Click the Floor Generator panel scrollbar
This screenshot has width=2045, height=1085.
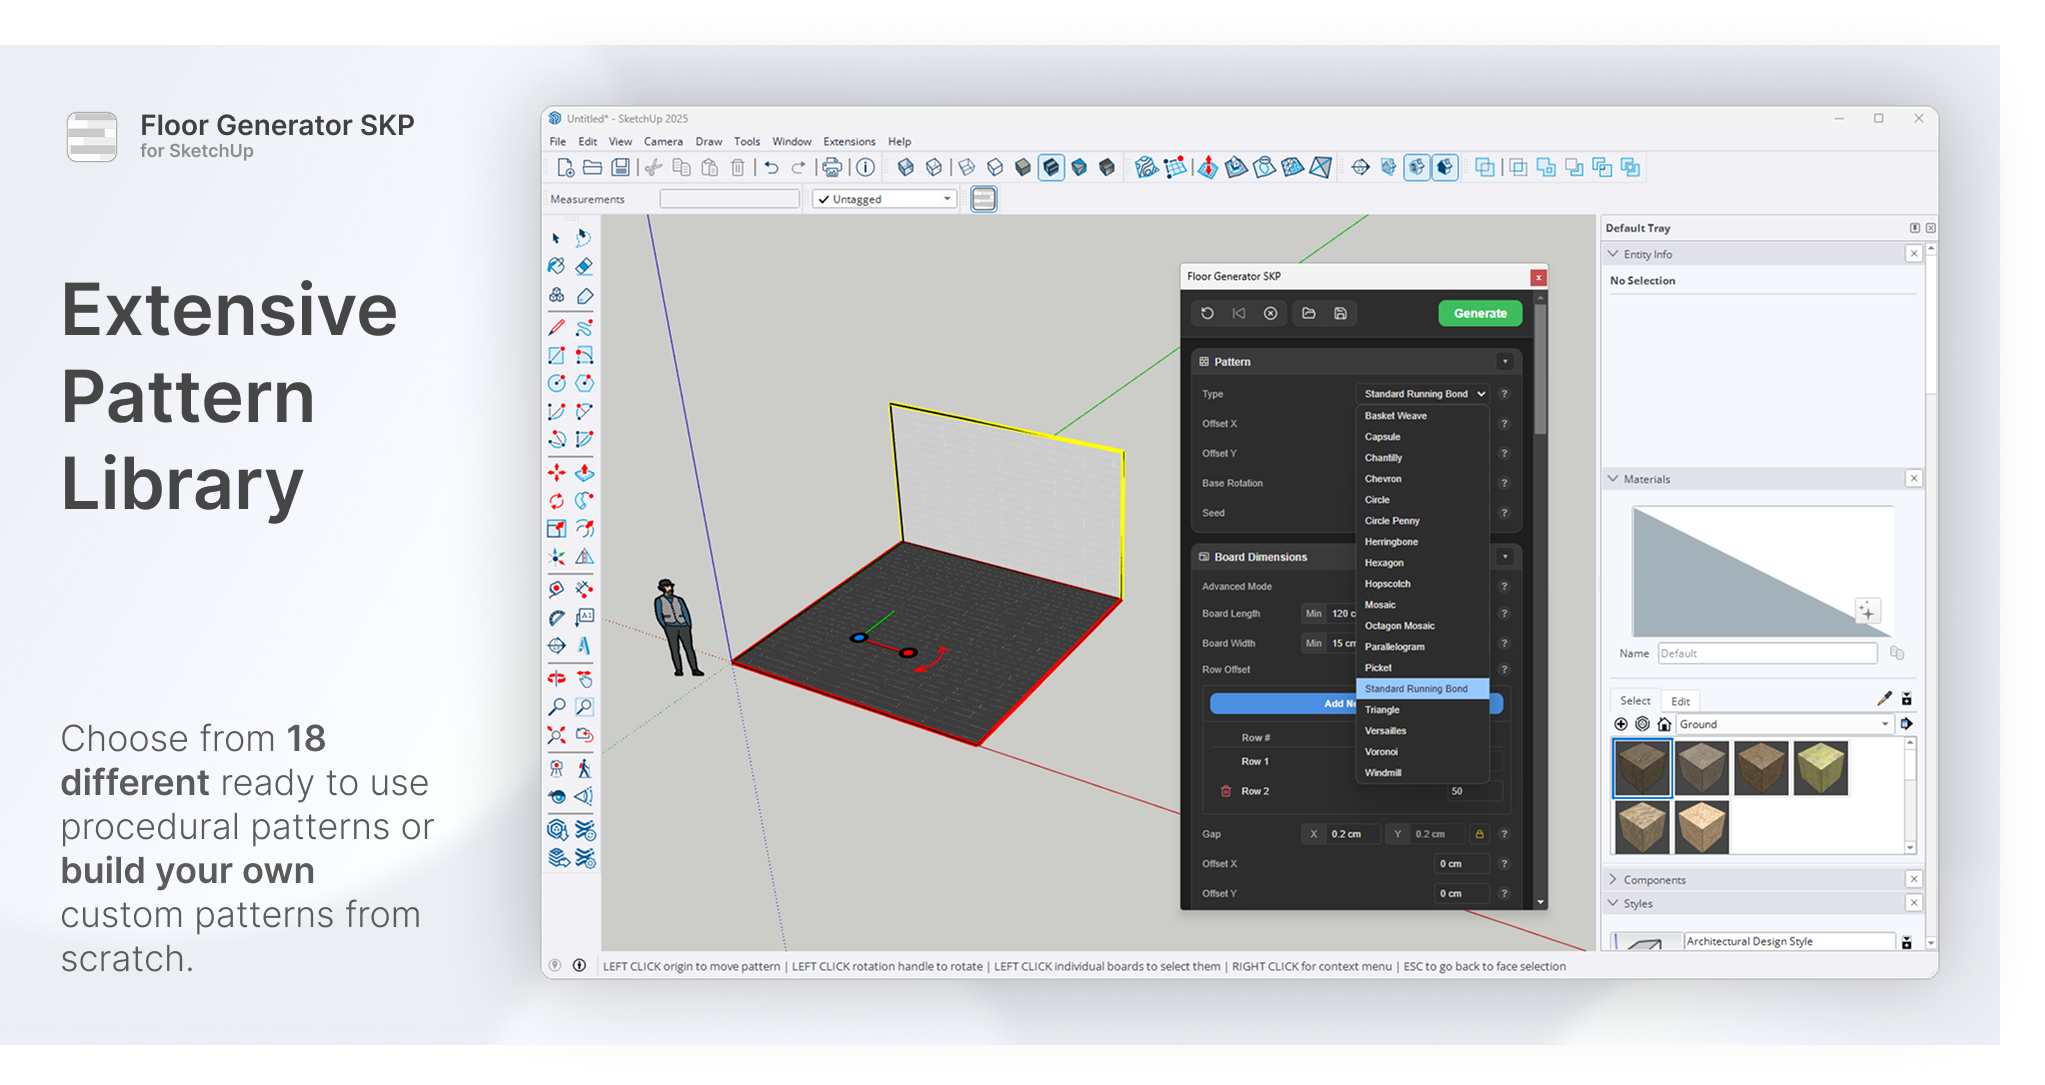(x=1540, y=370)
